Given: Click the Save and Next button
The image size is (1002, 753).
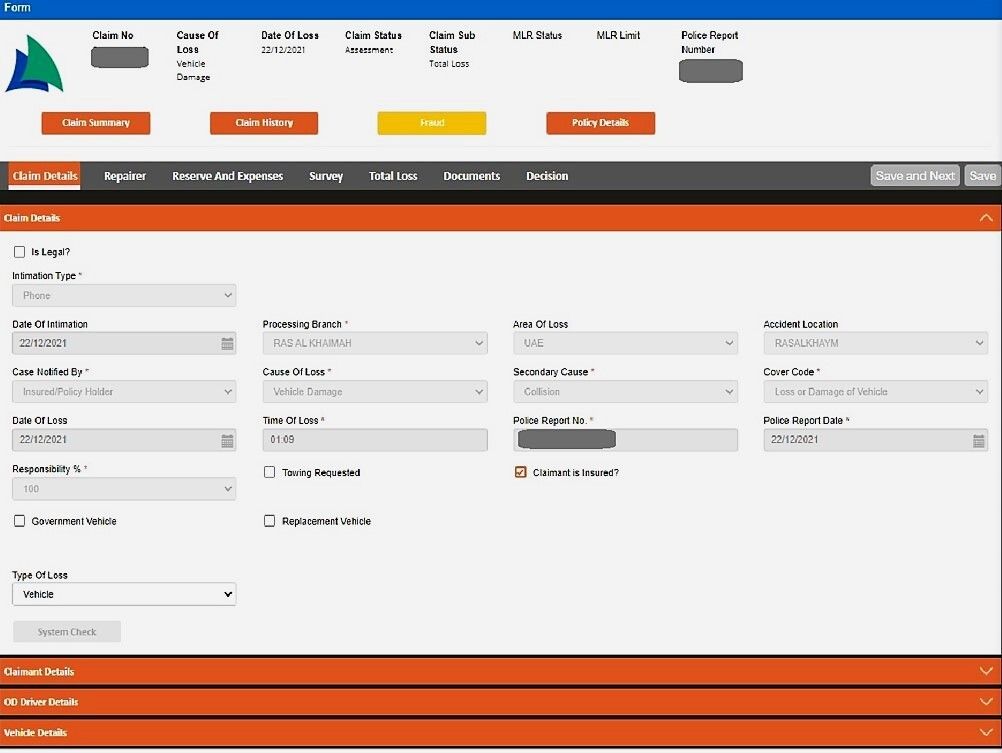Looking at the screenshot, I should click(914, 176).
